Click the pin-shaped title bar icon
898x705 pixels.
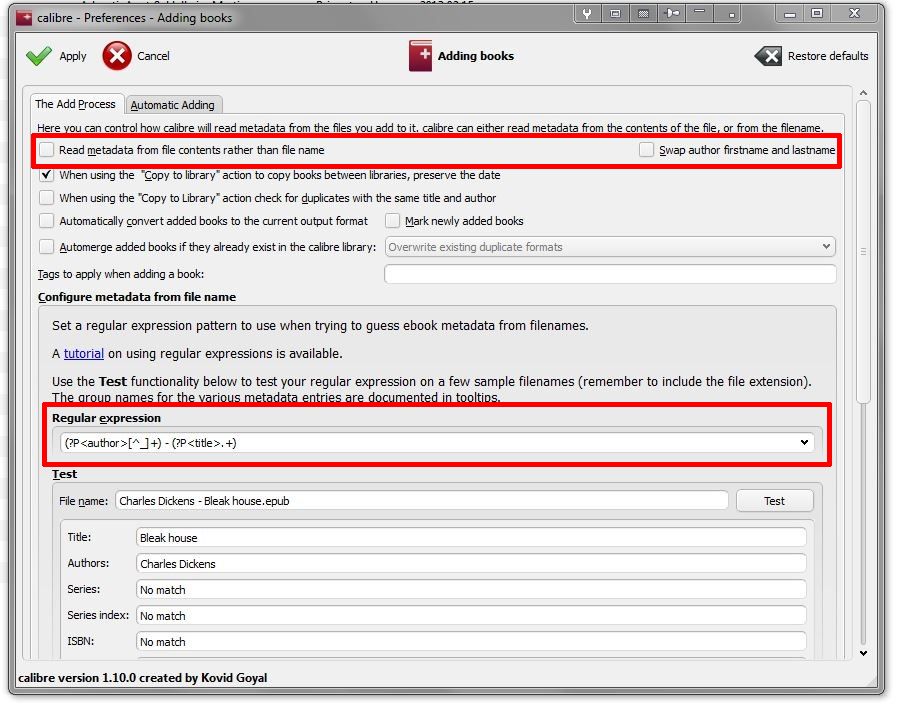[672, 13]
